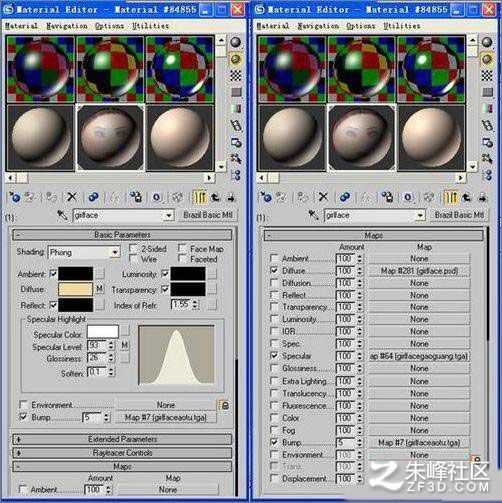Enable the Glossiness map checkbox
The width and height of the screenshot is (502, 503).
pos(274,368)
